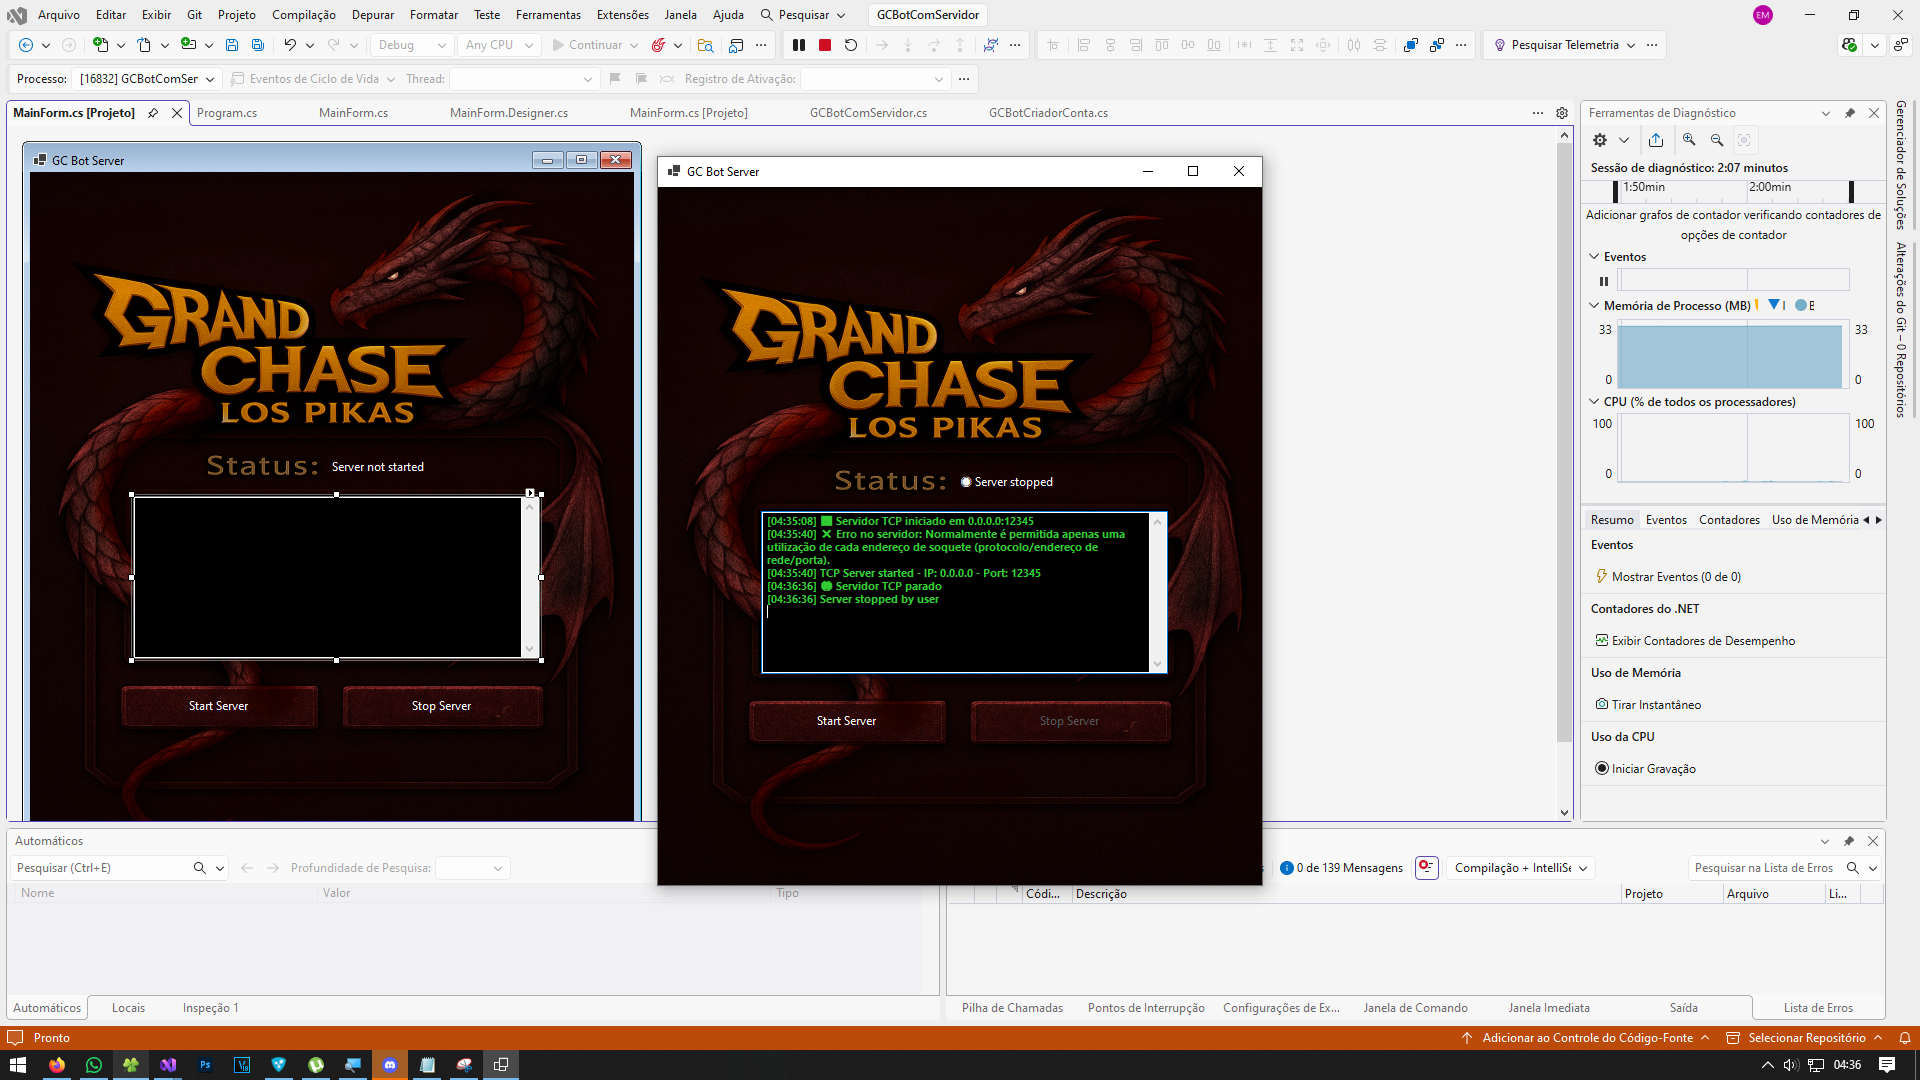Pause debugging with the Break All icon
This screenshot has width=1920, height=1080.
click(x=799, y=45)
